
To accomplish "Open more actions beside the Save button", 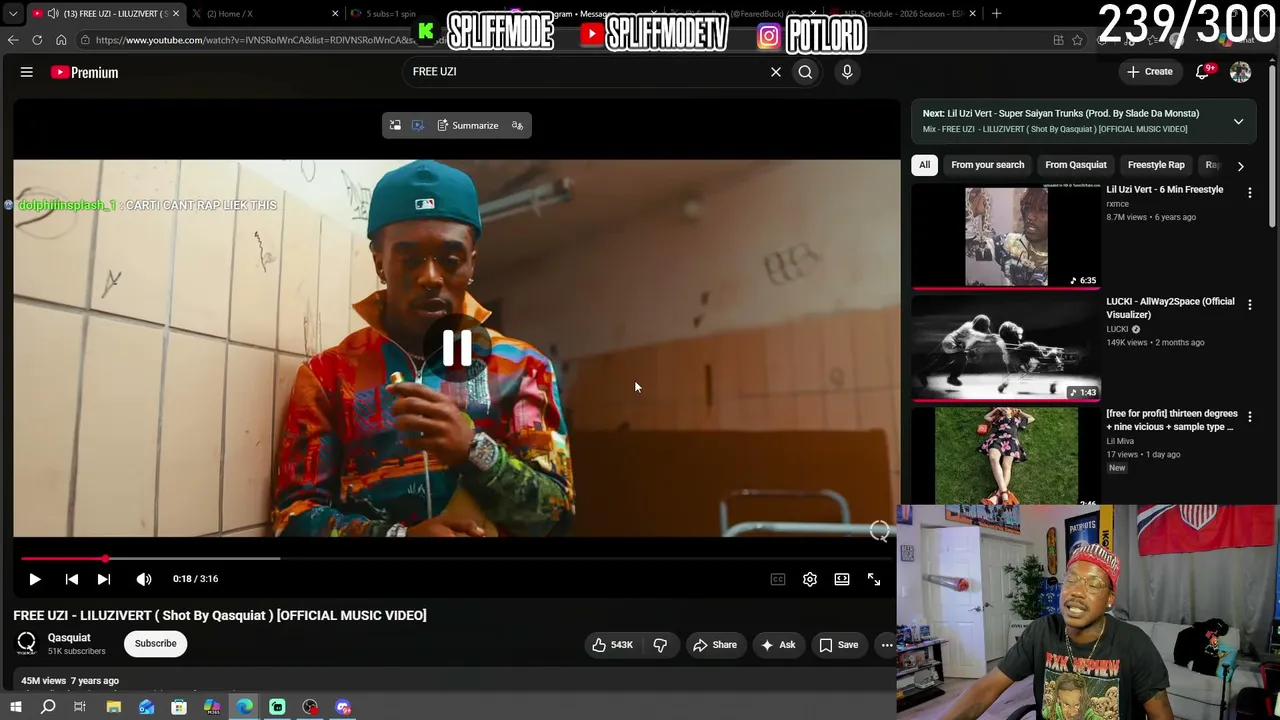I will (886, 645).
